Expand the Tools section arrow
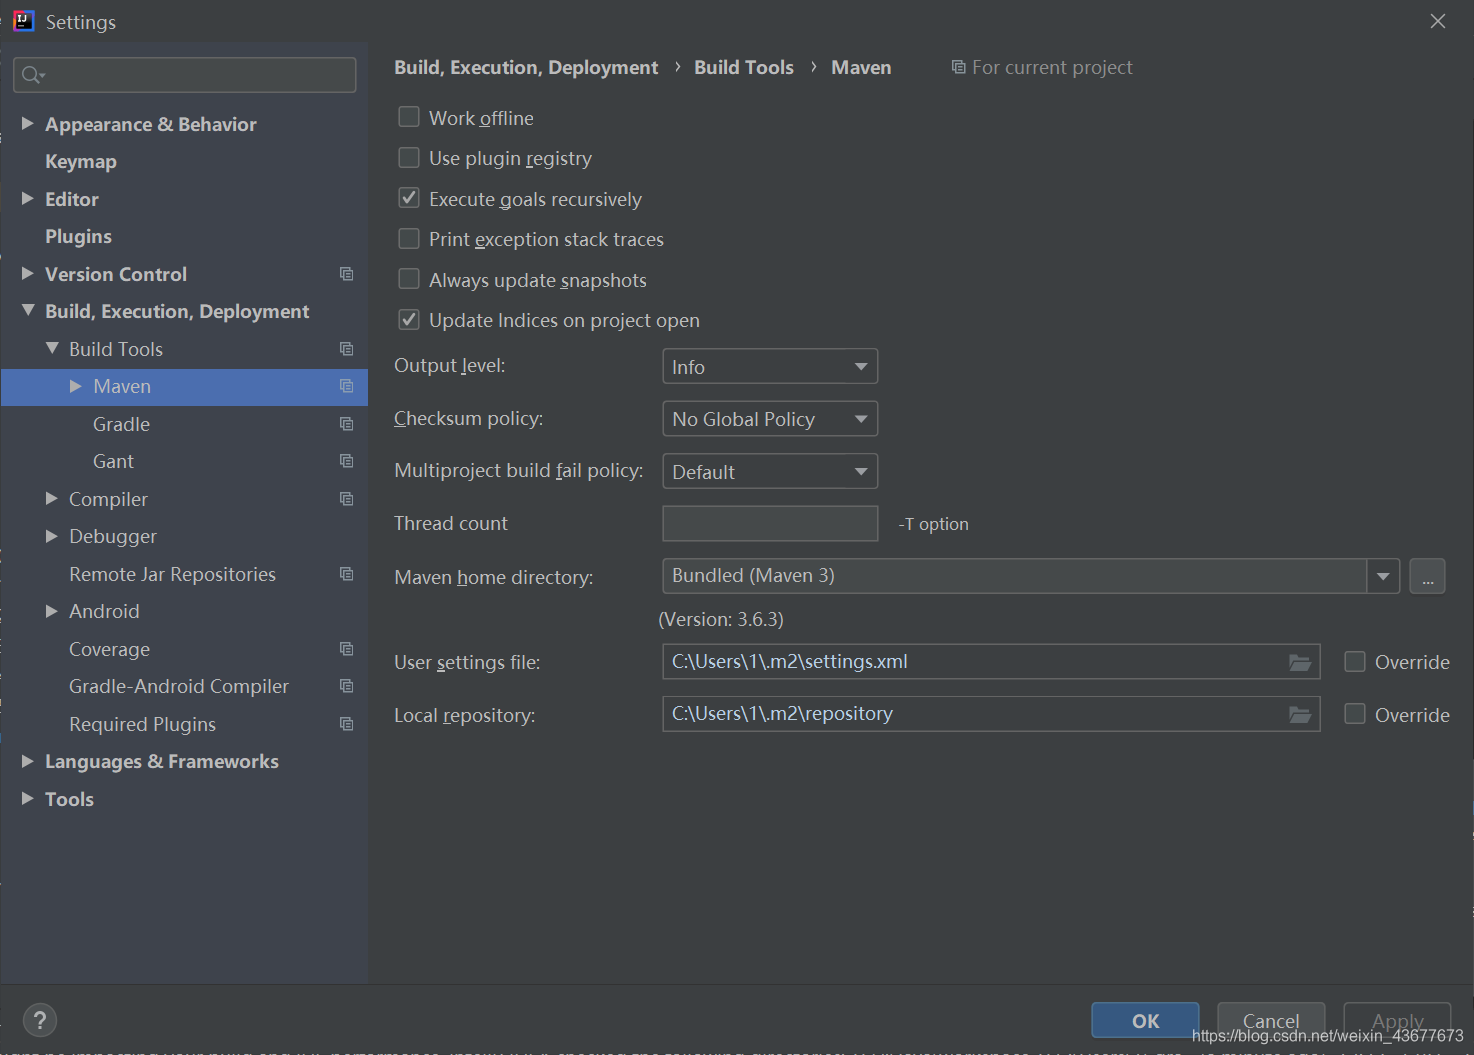Viewport: 1474px width, 1055px height. [x=28, y=799]
